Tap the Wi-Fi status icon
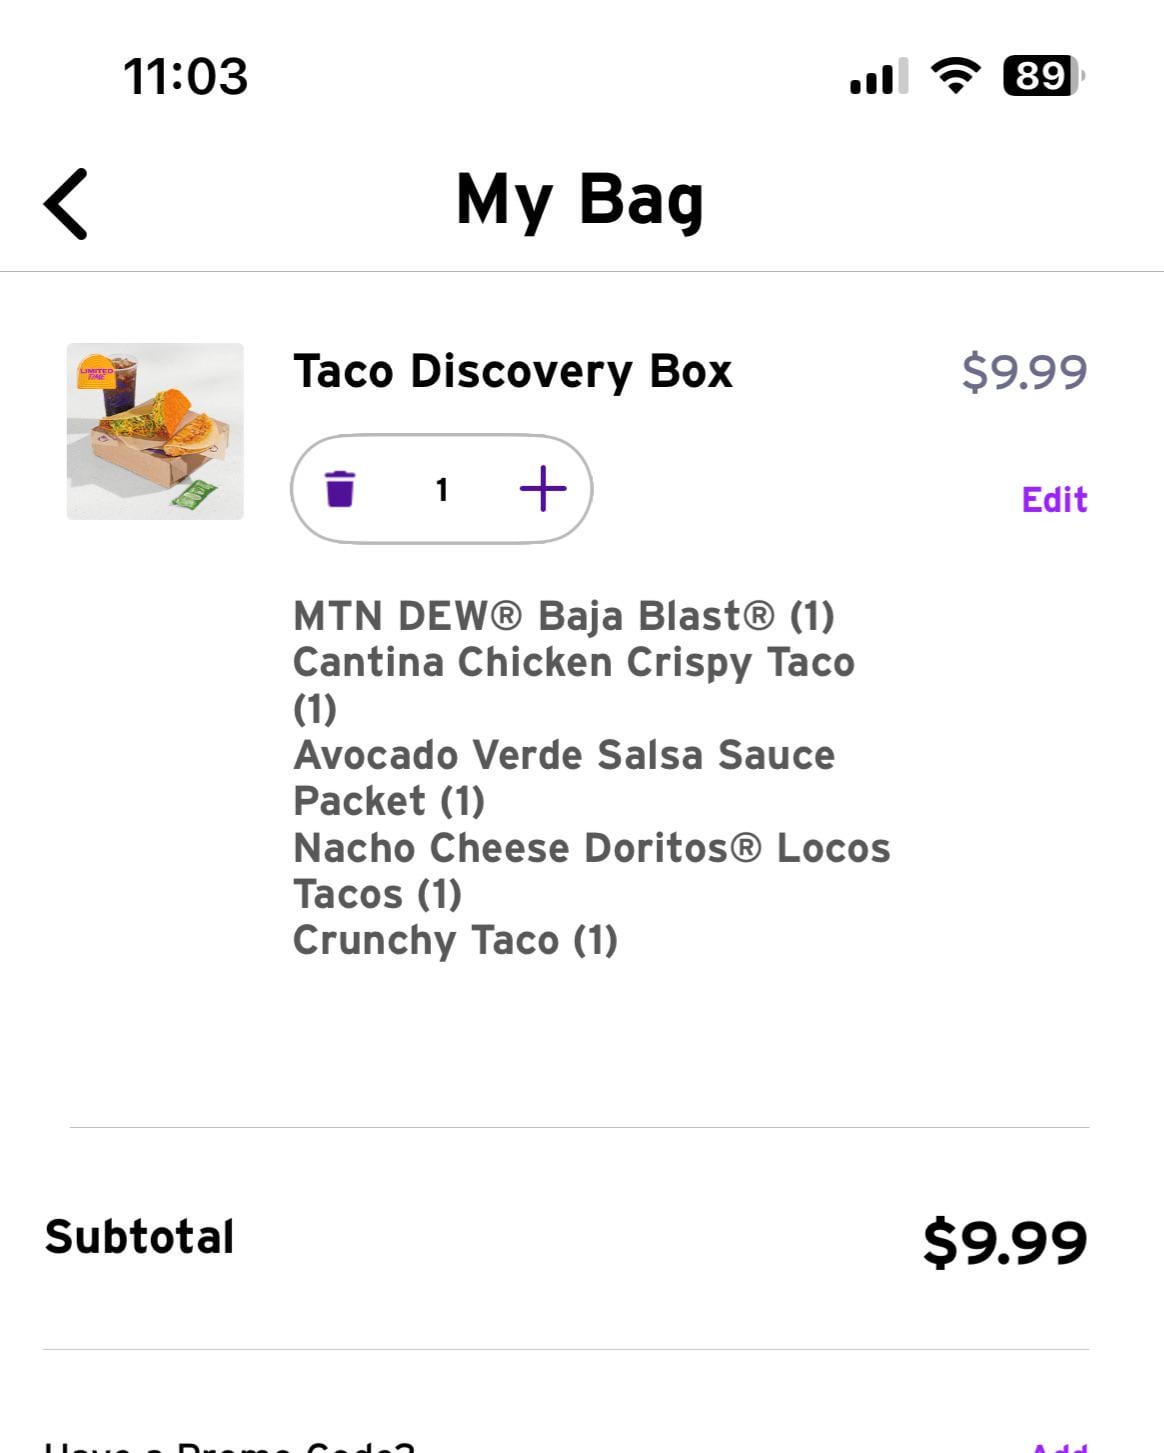Image resolution: width=1164 pixels, height=1453 pixels. pos(955,76)
